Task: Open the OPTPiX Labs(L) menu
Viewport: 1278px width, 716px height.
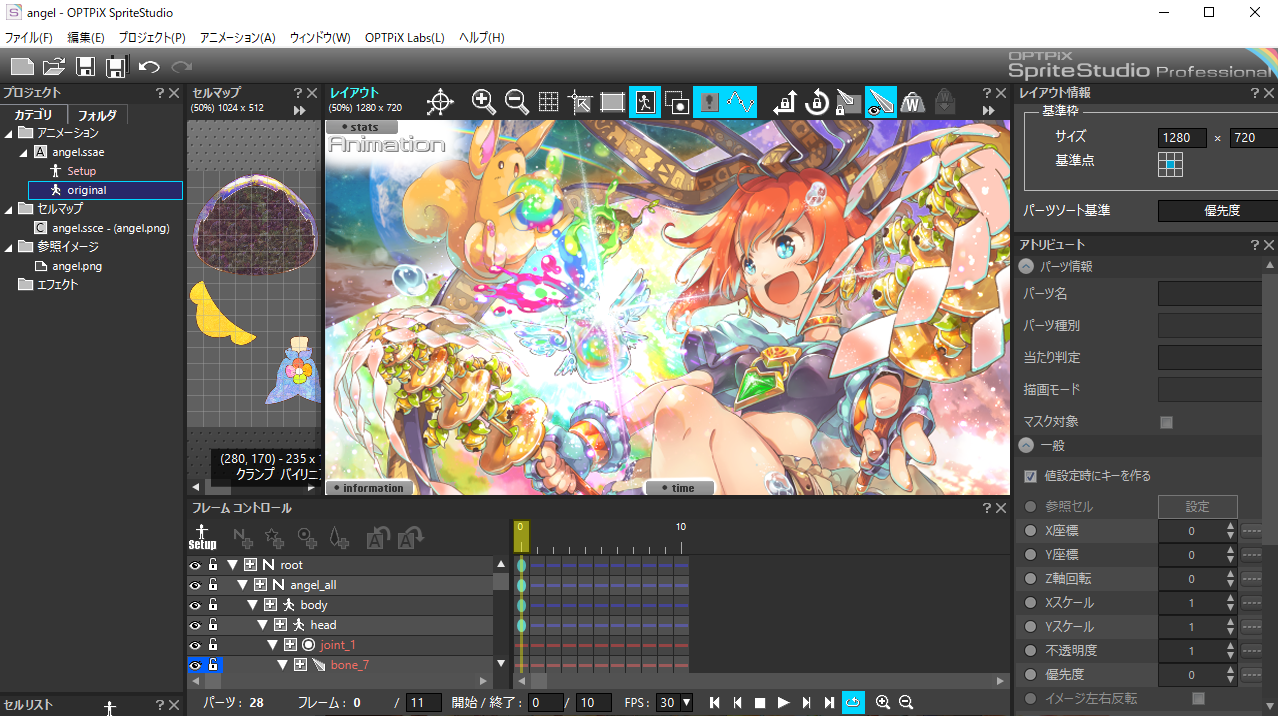Action: click(405, 38)
